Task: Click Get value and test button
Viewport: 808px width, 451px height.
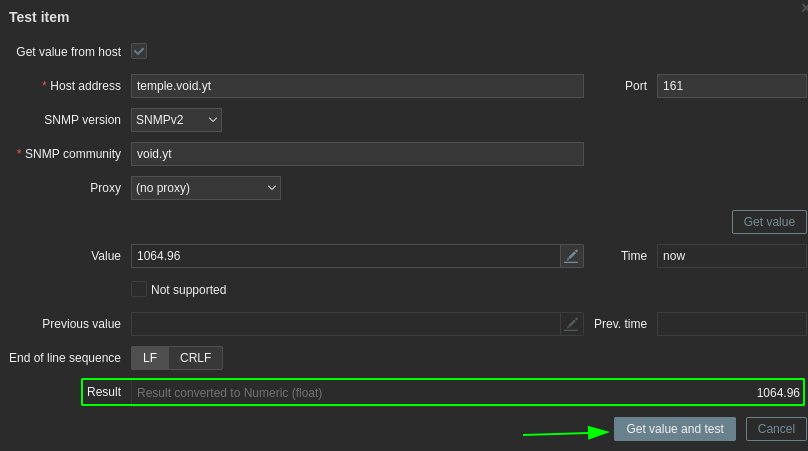Action: [675, 429]
